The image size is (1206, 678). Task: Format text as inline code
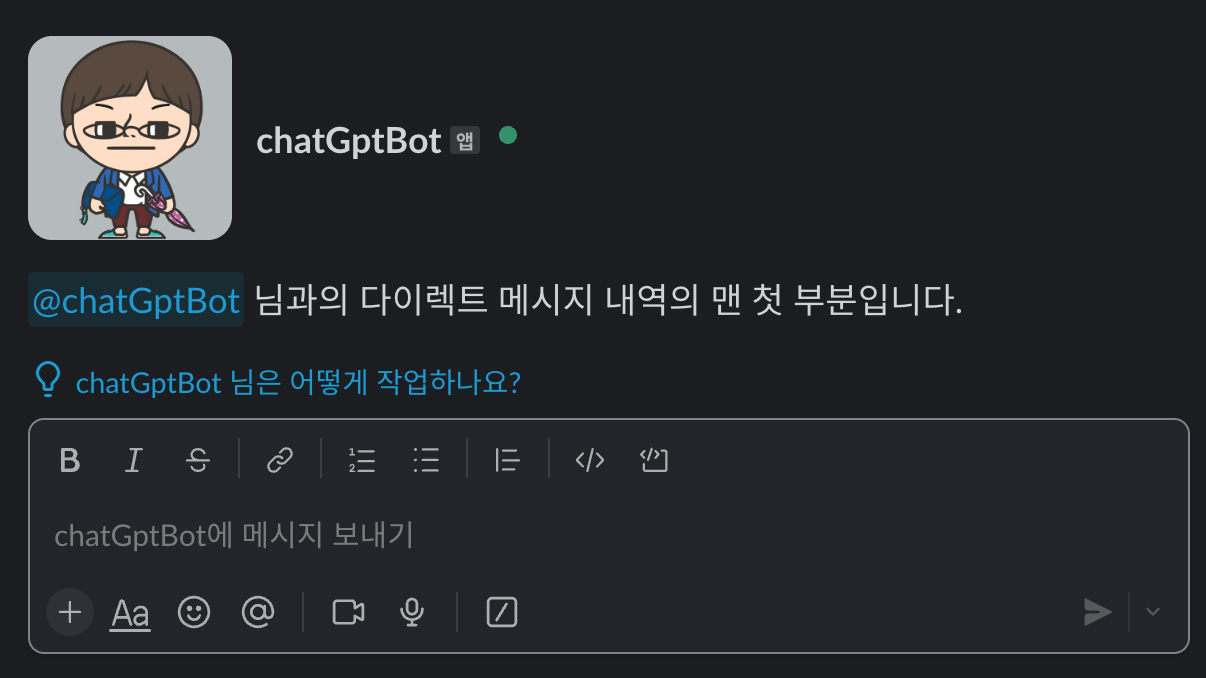tap(590, 460)
